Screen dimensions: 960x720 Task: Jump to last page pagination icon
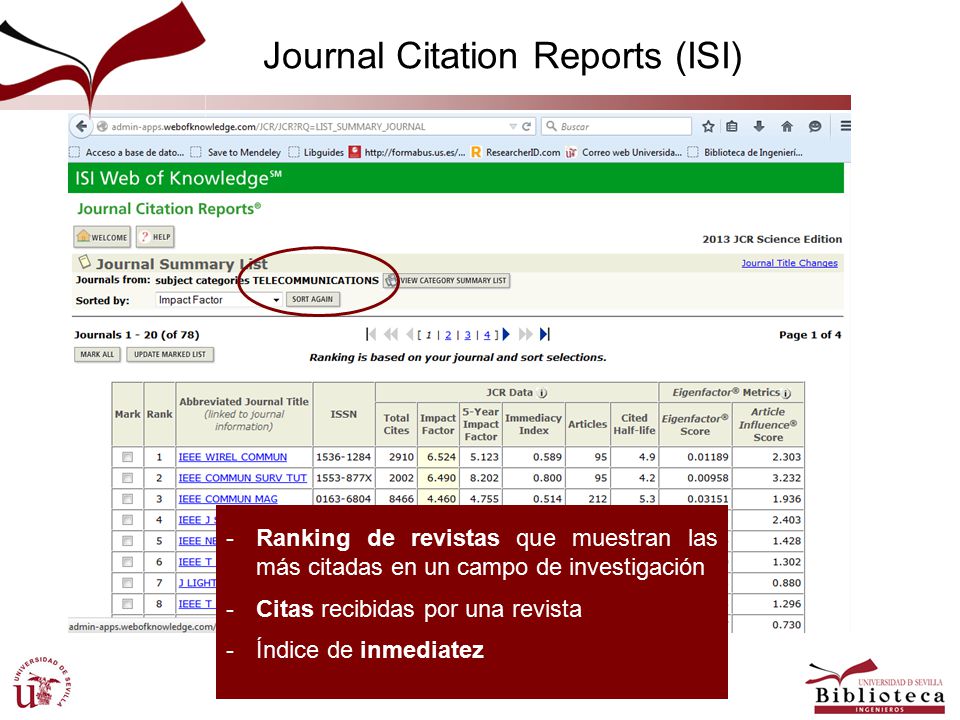(545, 334)
